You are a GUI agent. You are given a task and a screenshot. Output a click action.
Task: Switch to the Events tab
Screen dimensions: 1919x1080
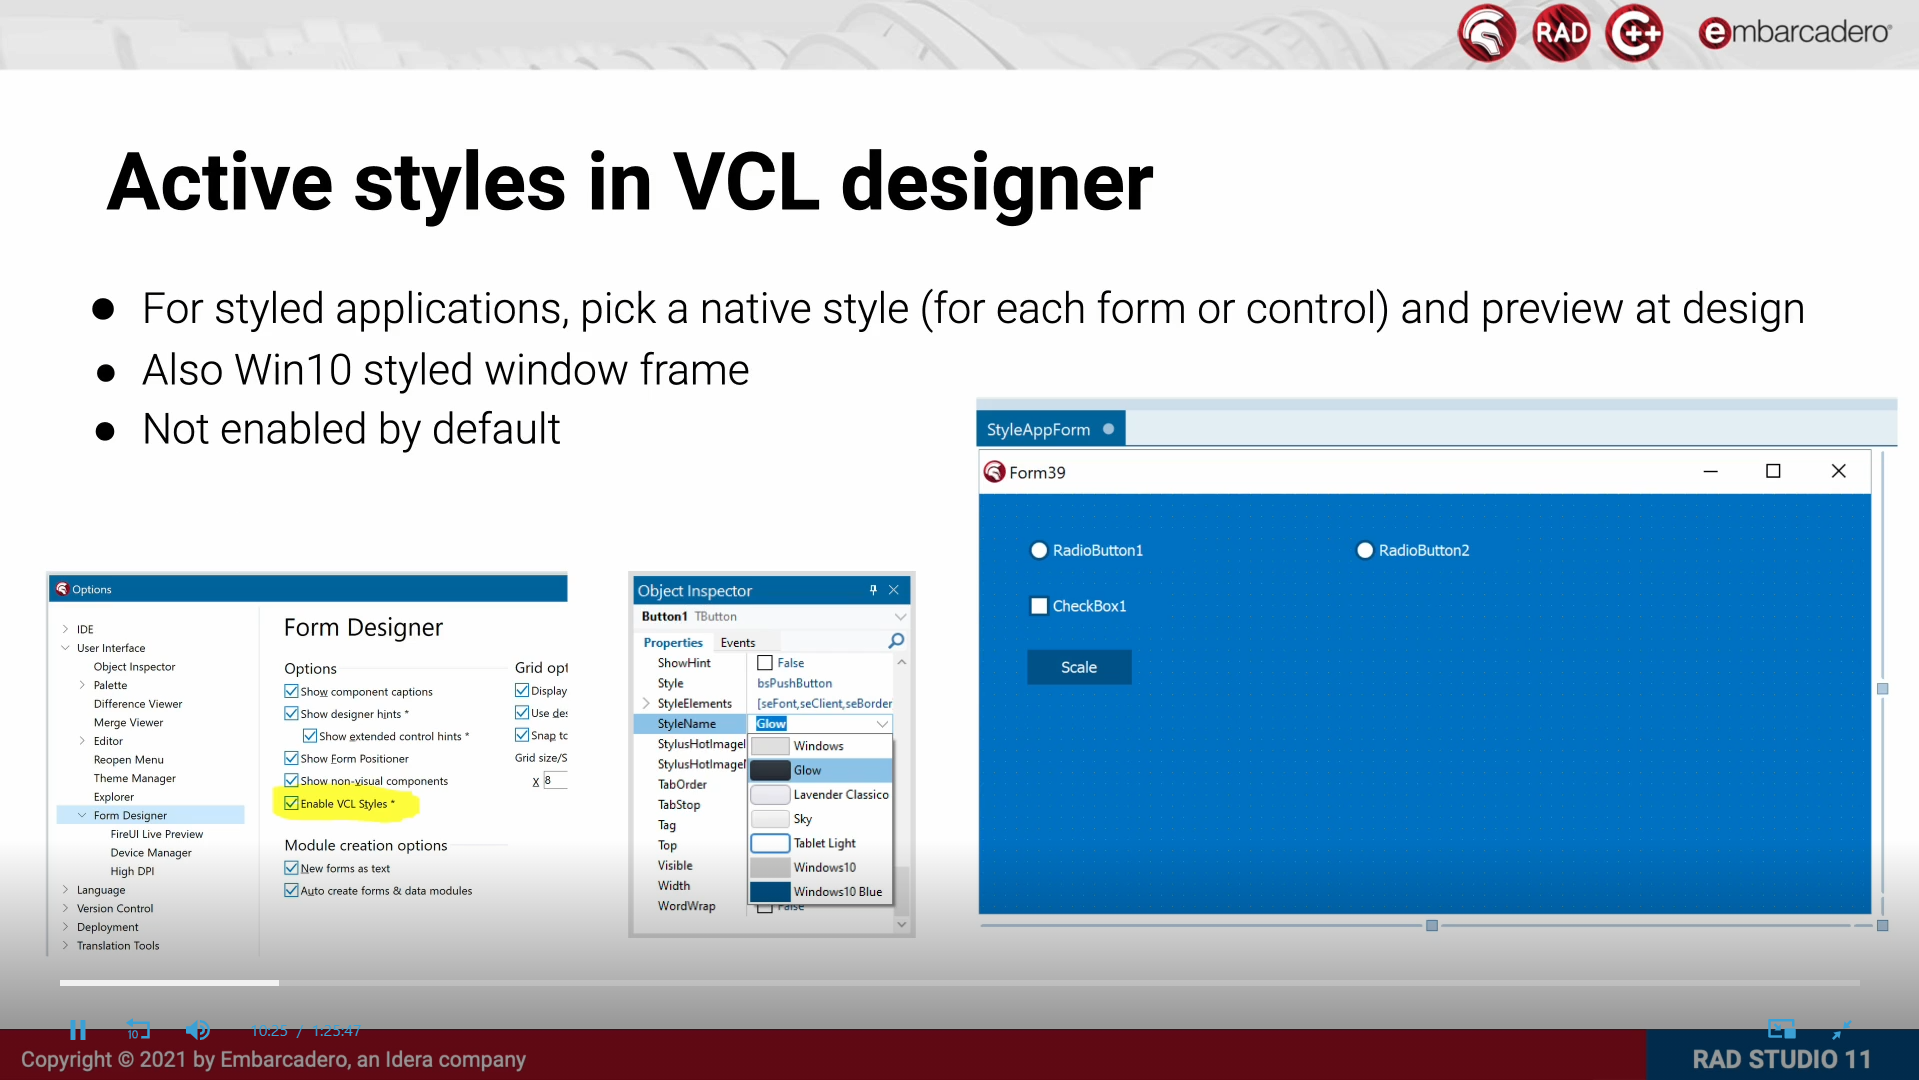738,642
